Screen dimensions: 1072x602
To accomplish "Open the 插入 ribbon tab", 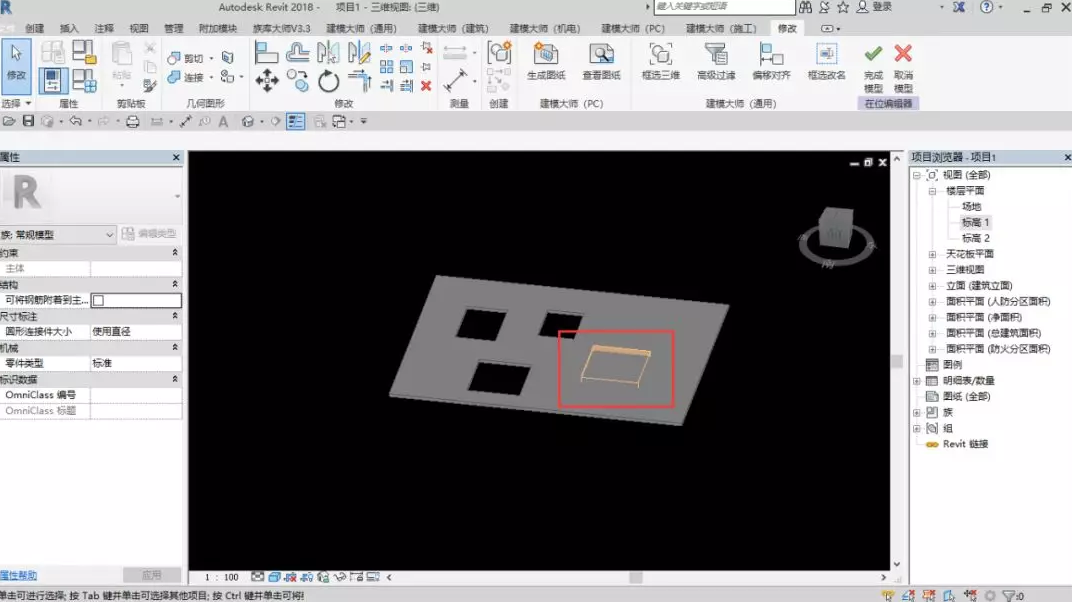I will (x=69, y=29).
